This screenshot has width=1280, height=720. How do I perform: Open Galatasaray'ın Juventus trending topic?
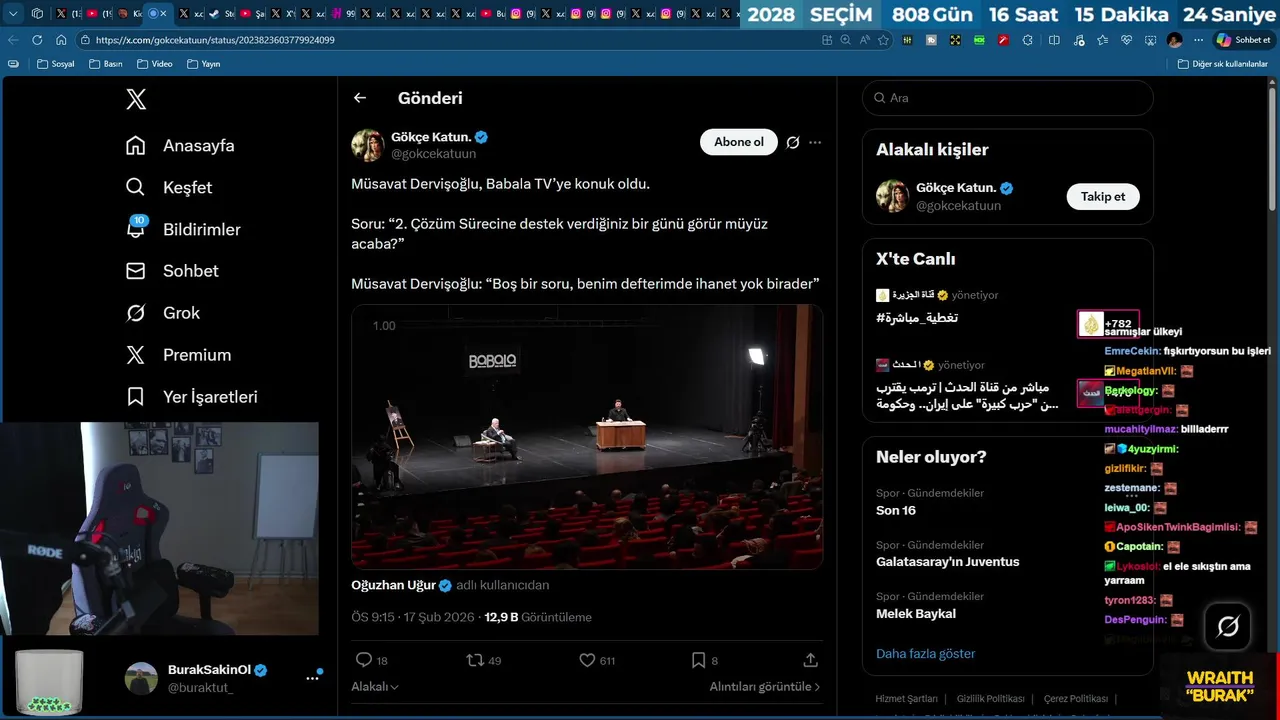point(948,562)
